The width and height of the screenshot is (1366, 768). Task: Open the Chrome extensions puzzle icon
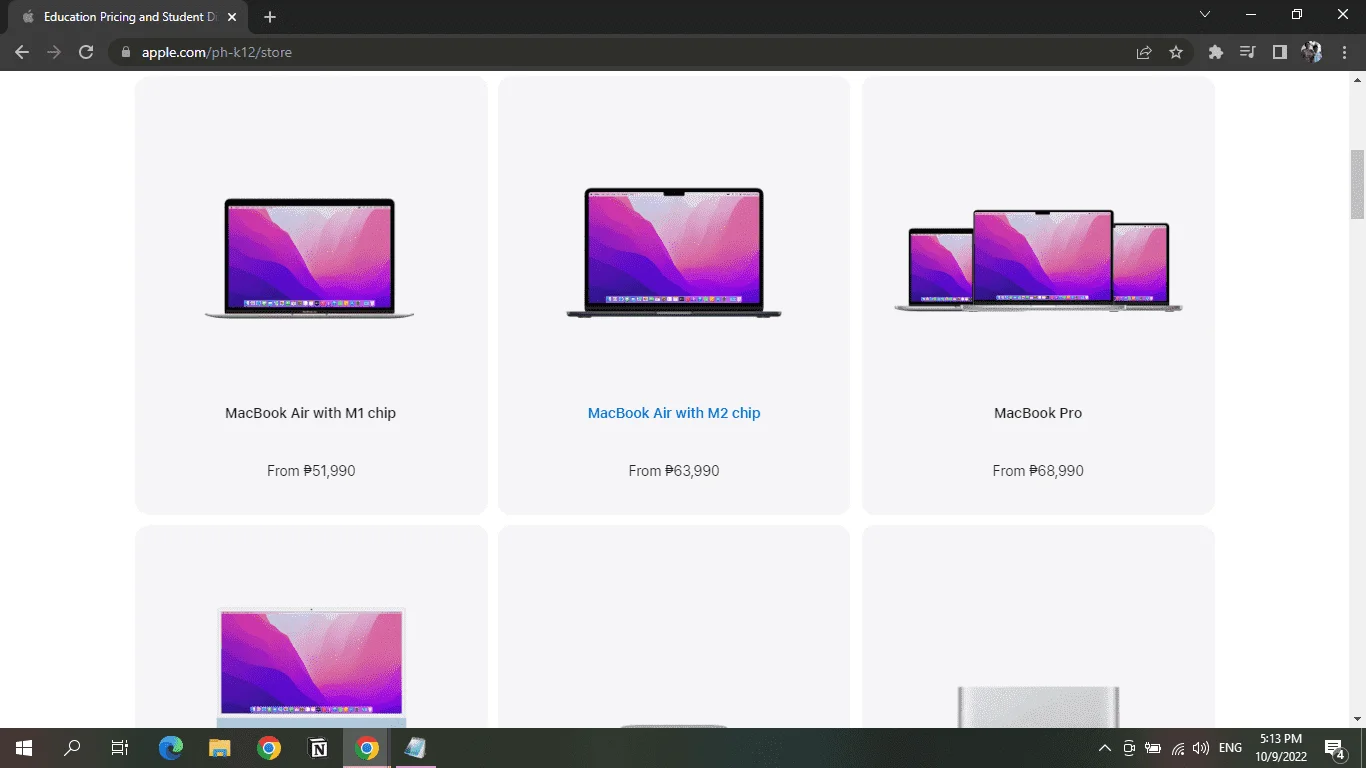(x=1216, y=52)
